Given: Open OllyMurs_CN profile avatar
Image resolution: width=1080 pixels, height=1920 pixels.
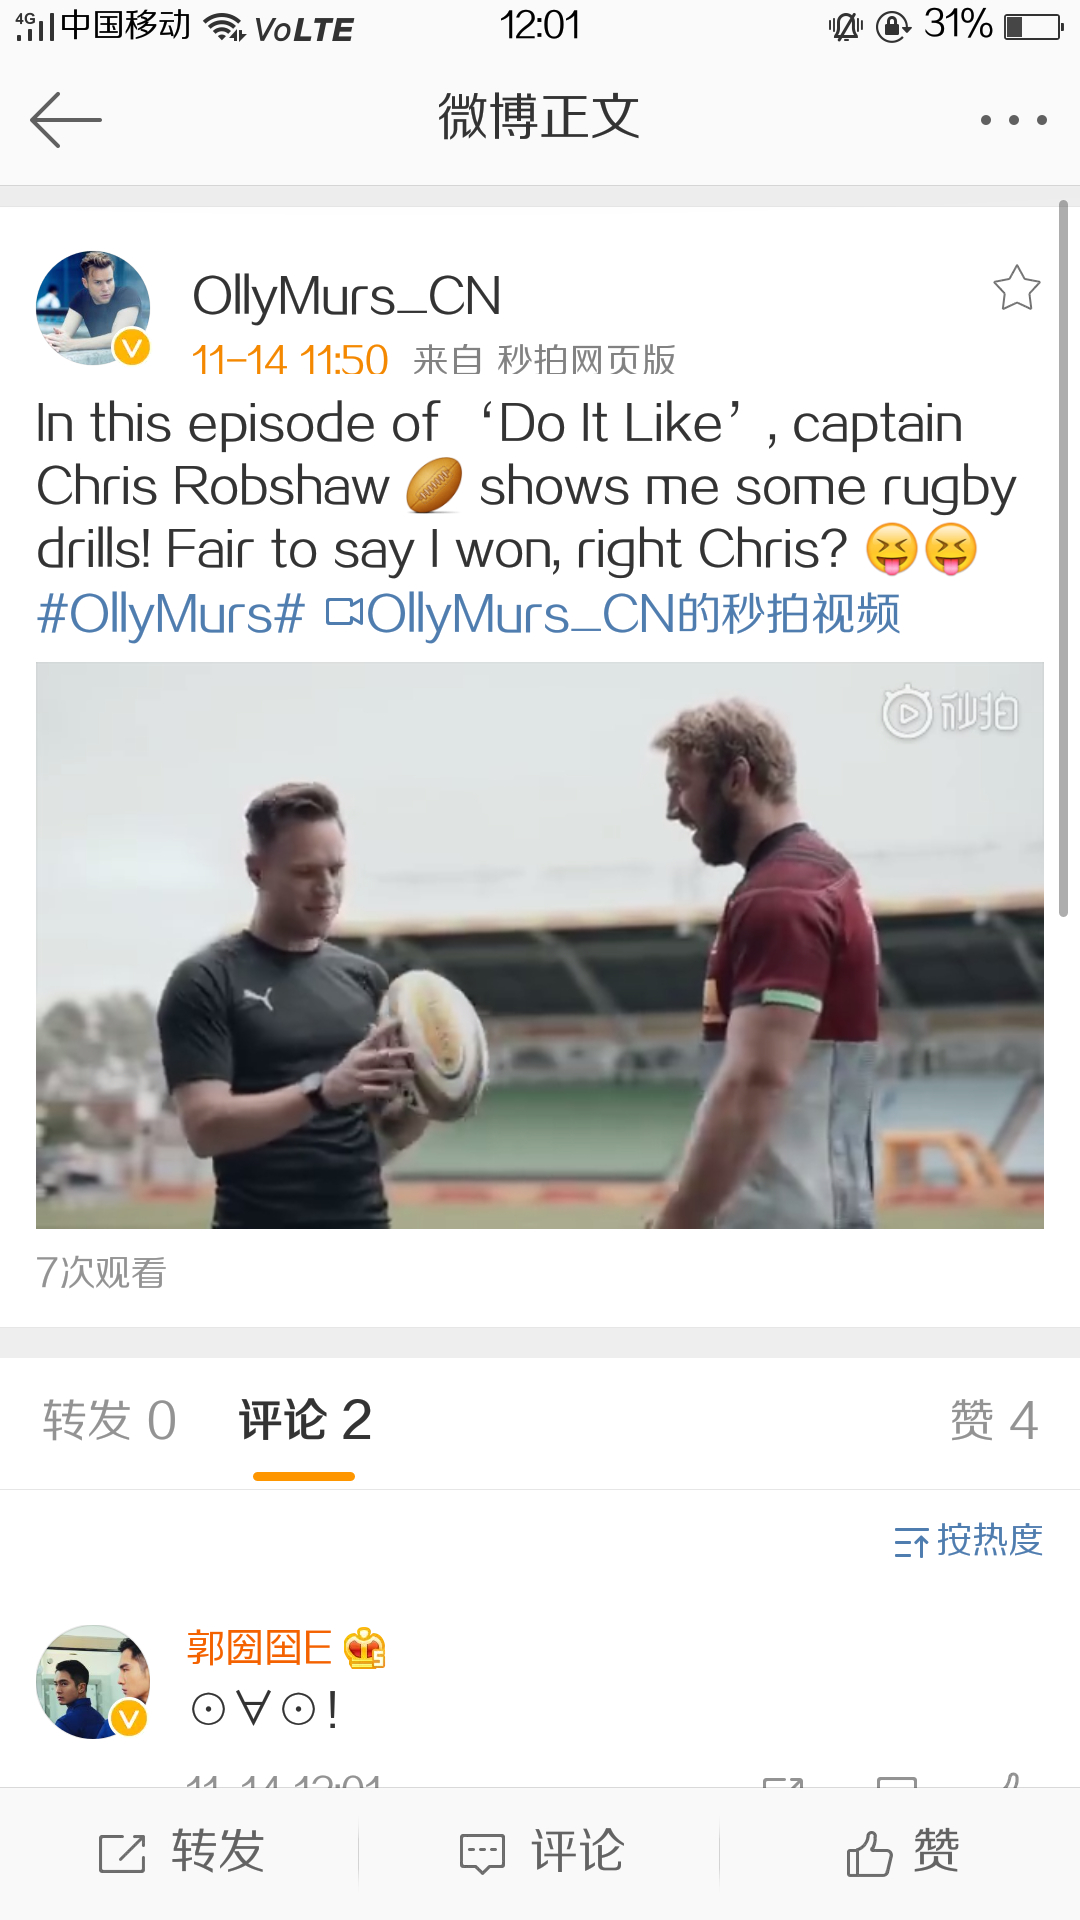Looking at the screenshot, I should pos(93,308).
